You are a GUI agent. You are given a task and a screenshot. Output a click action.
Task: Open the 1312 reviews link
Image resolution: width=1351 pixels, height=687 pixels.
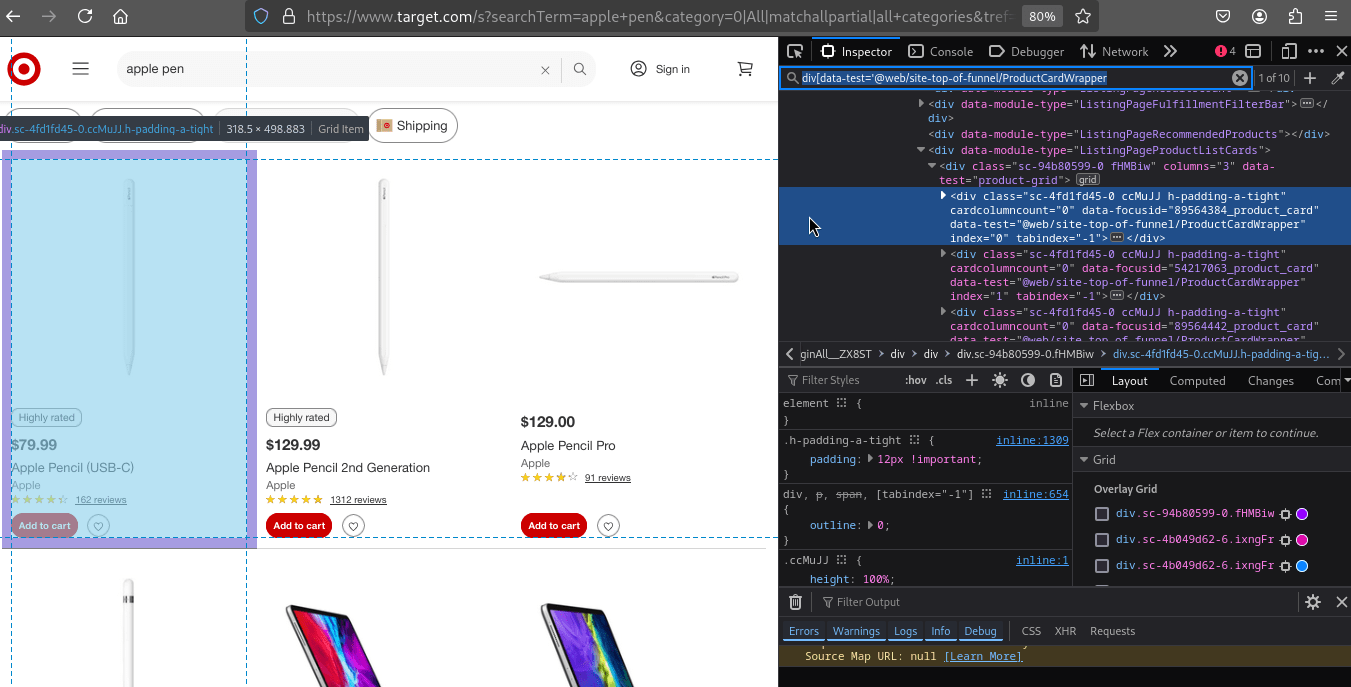[358, 500]
